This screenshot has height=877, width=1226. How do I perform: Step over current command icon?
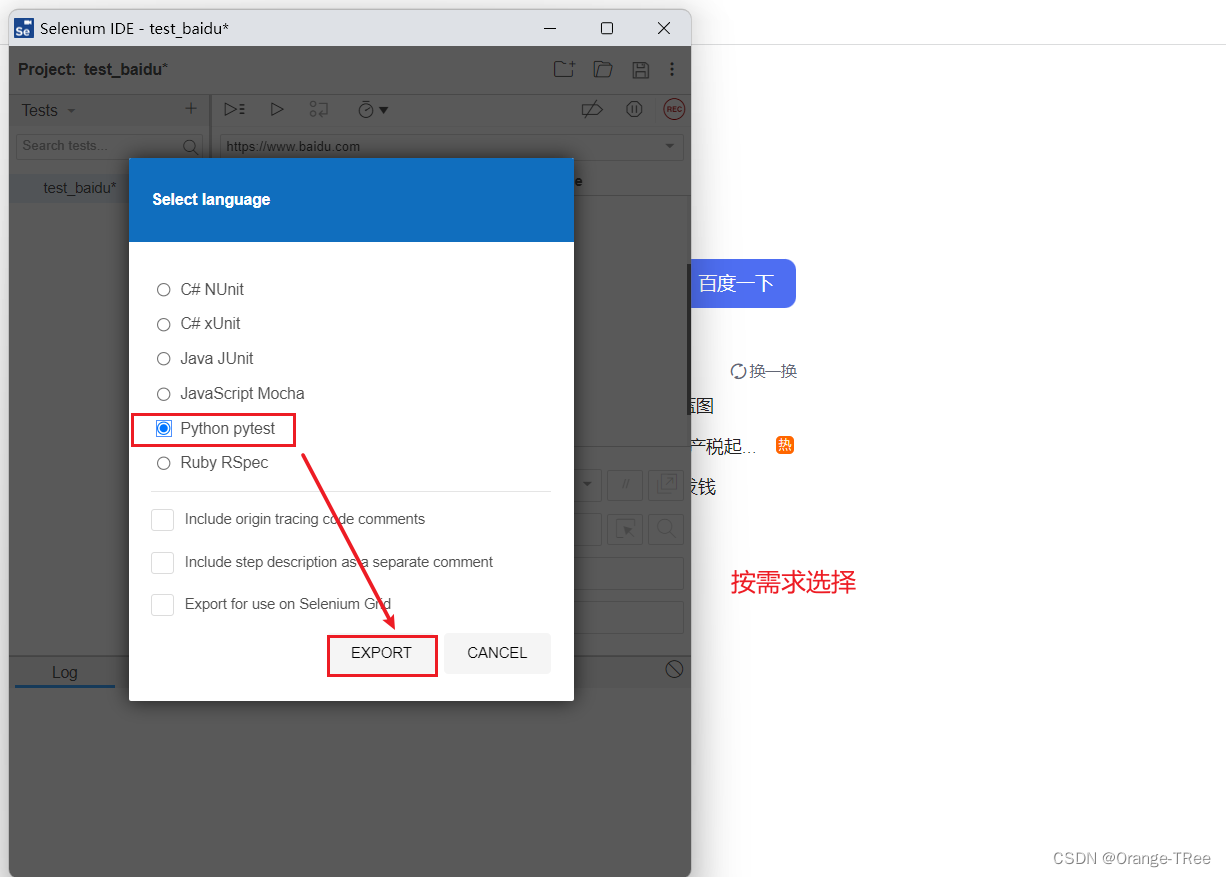319,109
